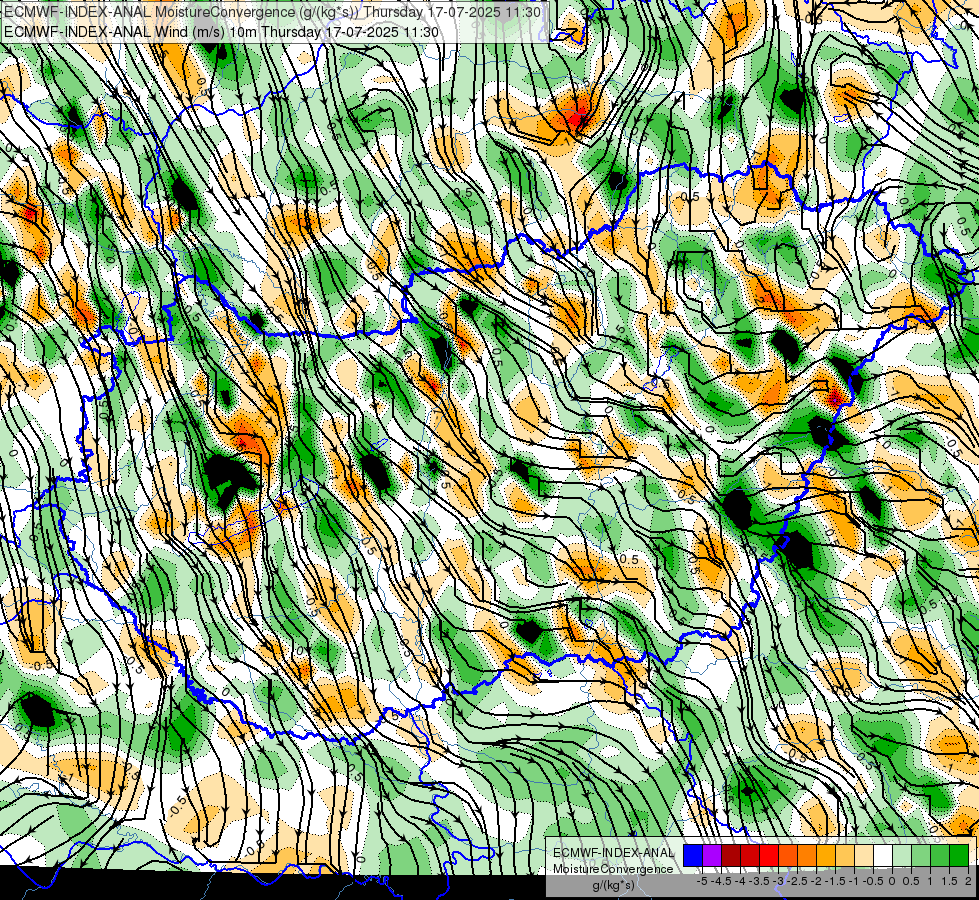Click the '-2.5' tick label on legend scale

(x=798, y=881)
